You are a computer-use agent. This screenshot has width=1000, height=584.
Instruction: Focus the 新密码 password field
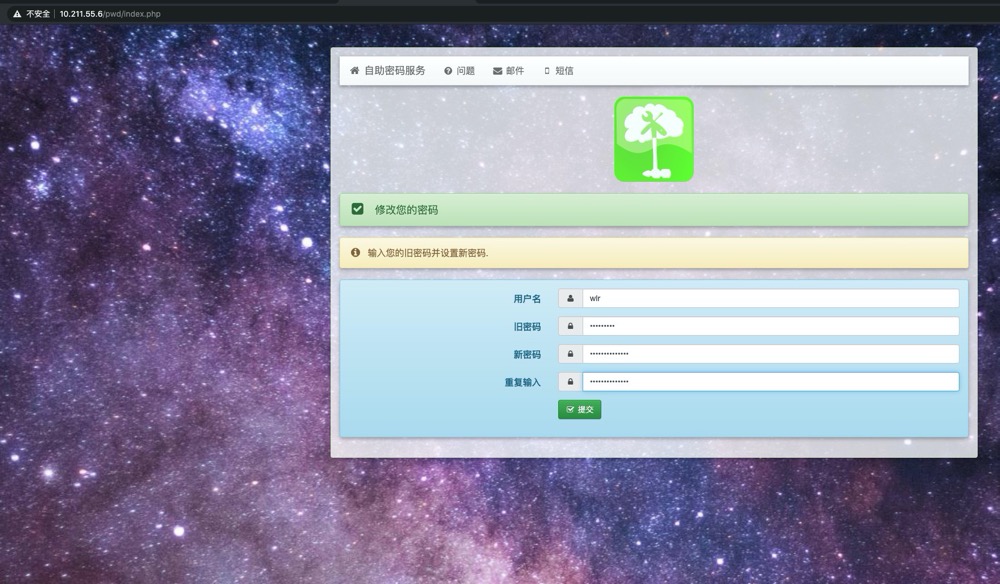(x=770, y=354)
